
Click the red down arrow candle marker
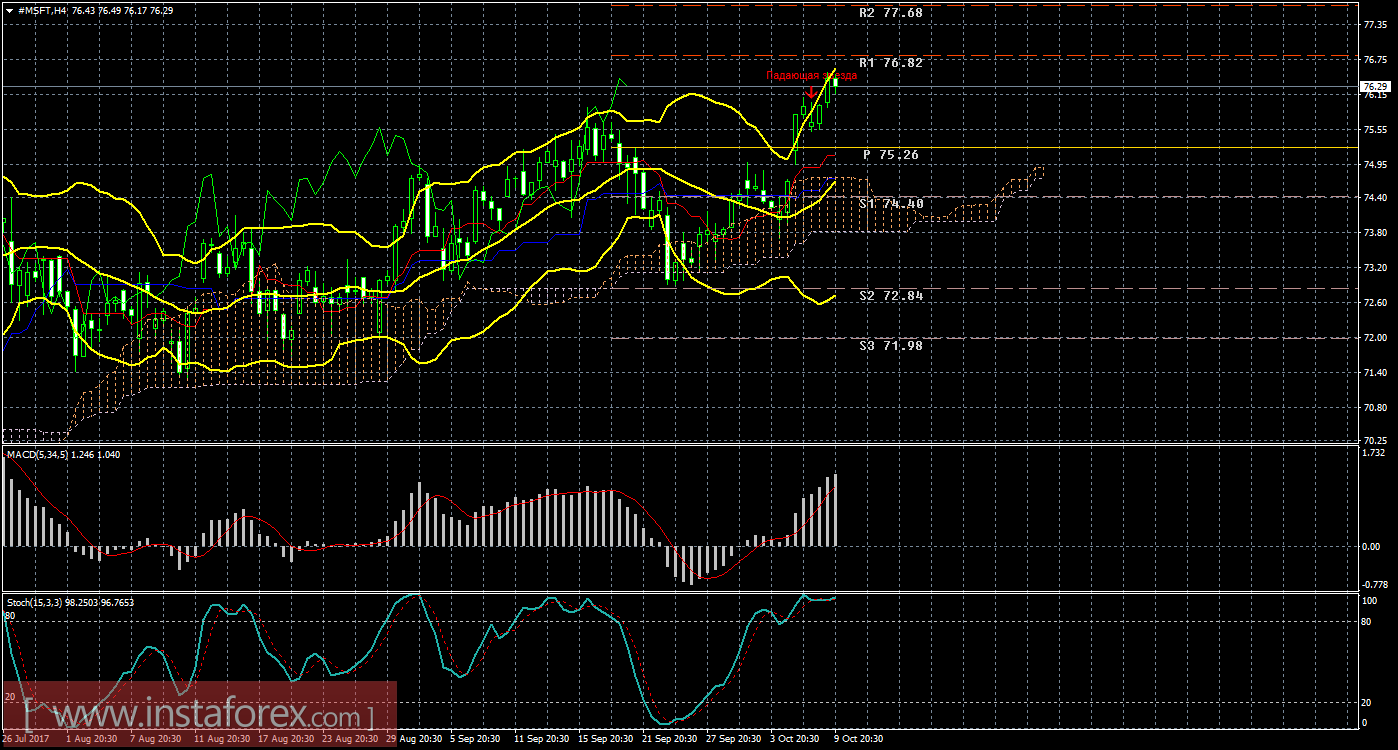pyautogui.click(x=809, y=92)
